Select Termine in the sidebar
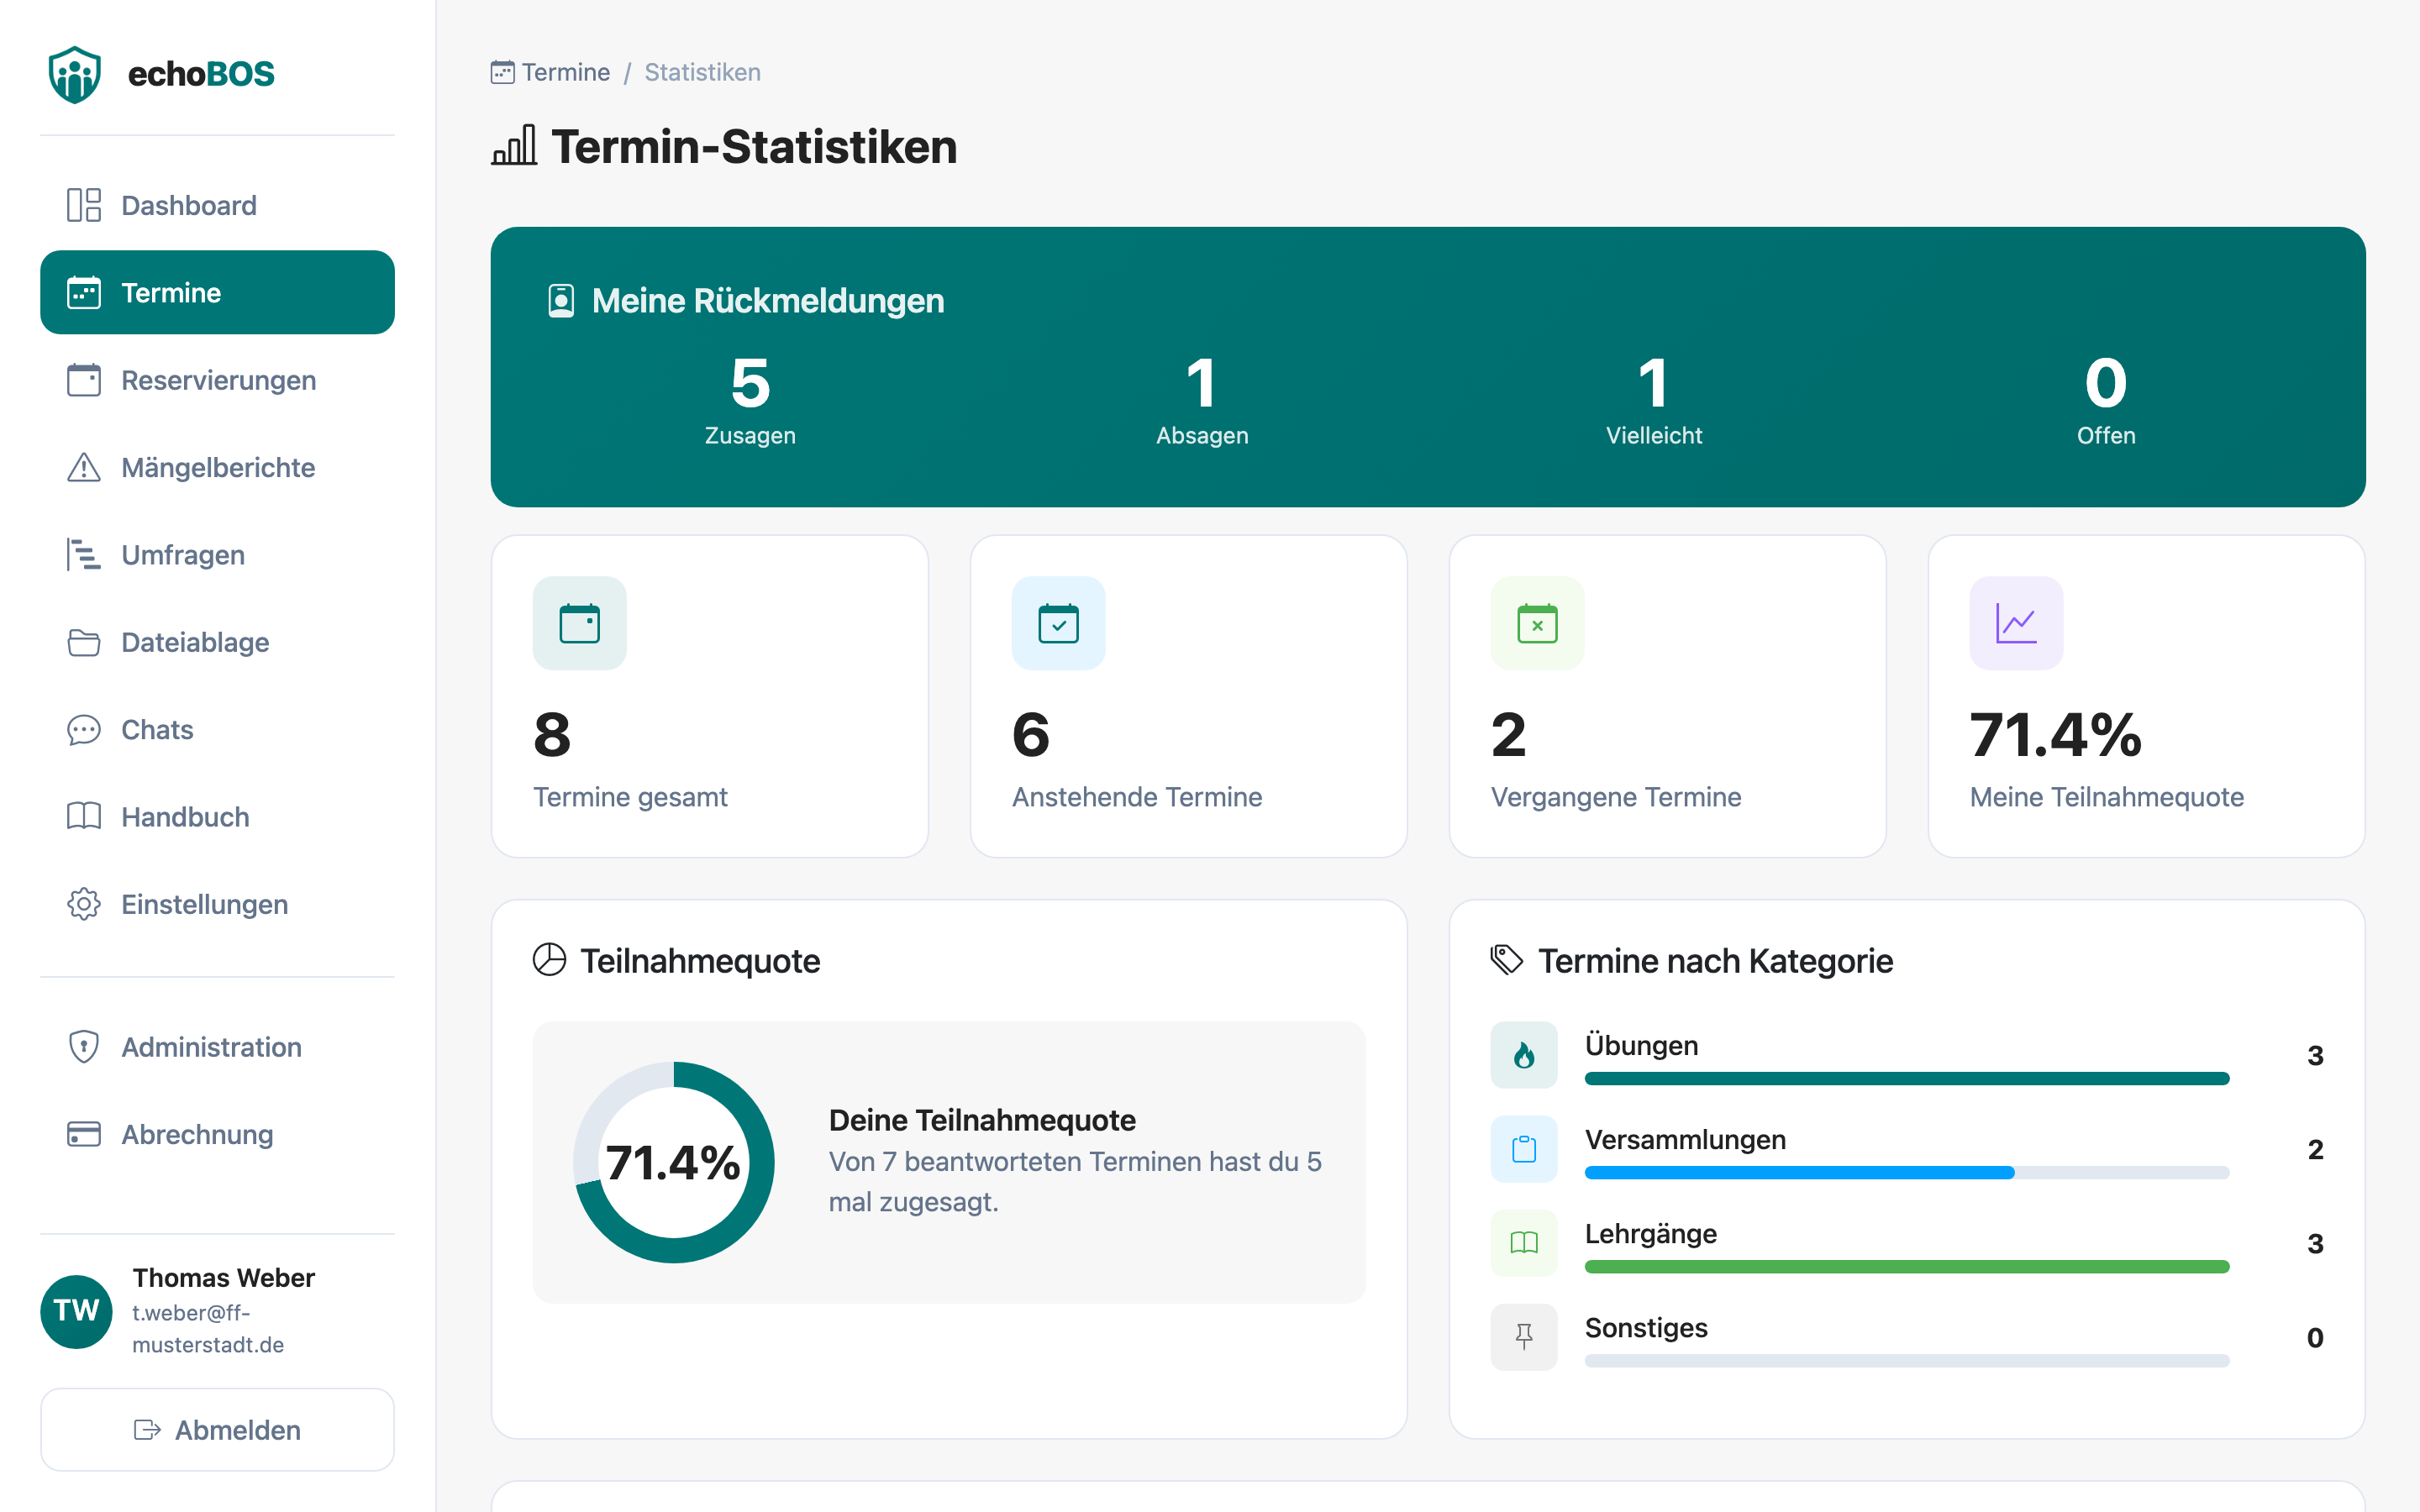Screen dimensions: 2420x1512 (x=217, y=292)
